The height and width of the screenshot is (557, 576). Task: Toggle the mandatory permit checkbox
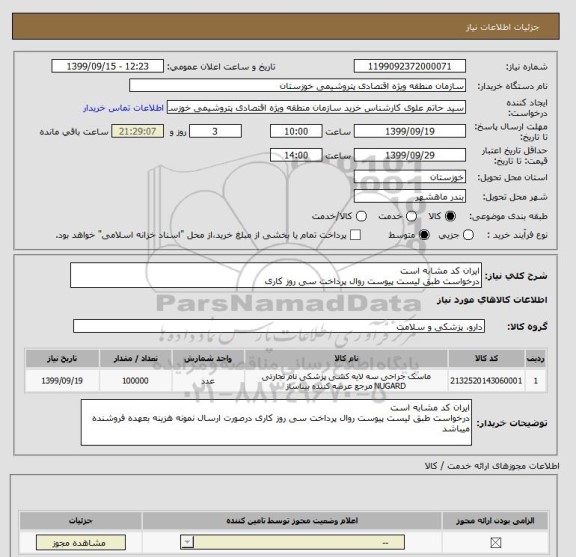point(496,542)
